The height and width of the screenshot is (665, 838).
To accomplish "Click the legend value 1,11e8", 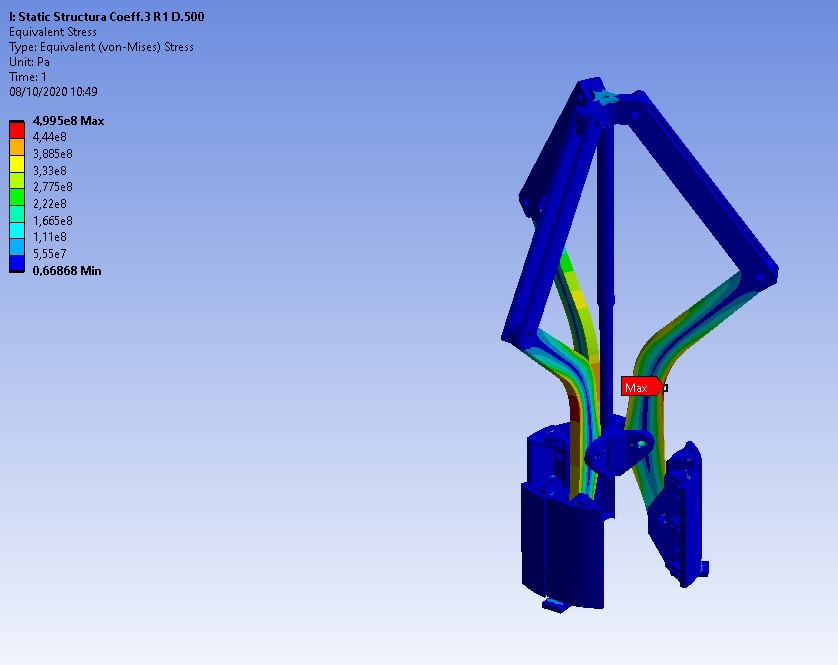I will pos(50,237).
